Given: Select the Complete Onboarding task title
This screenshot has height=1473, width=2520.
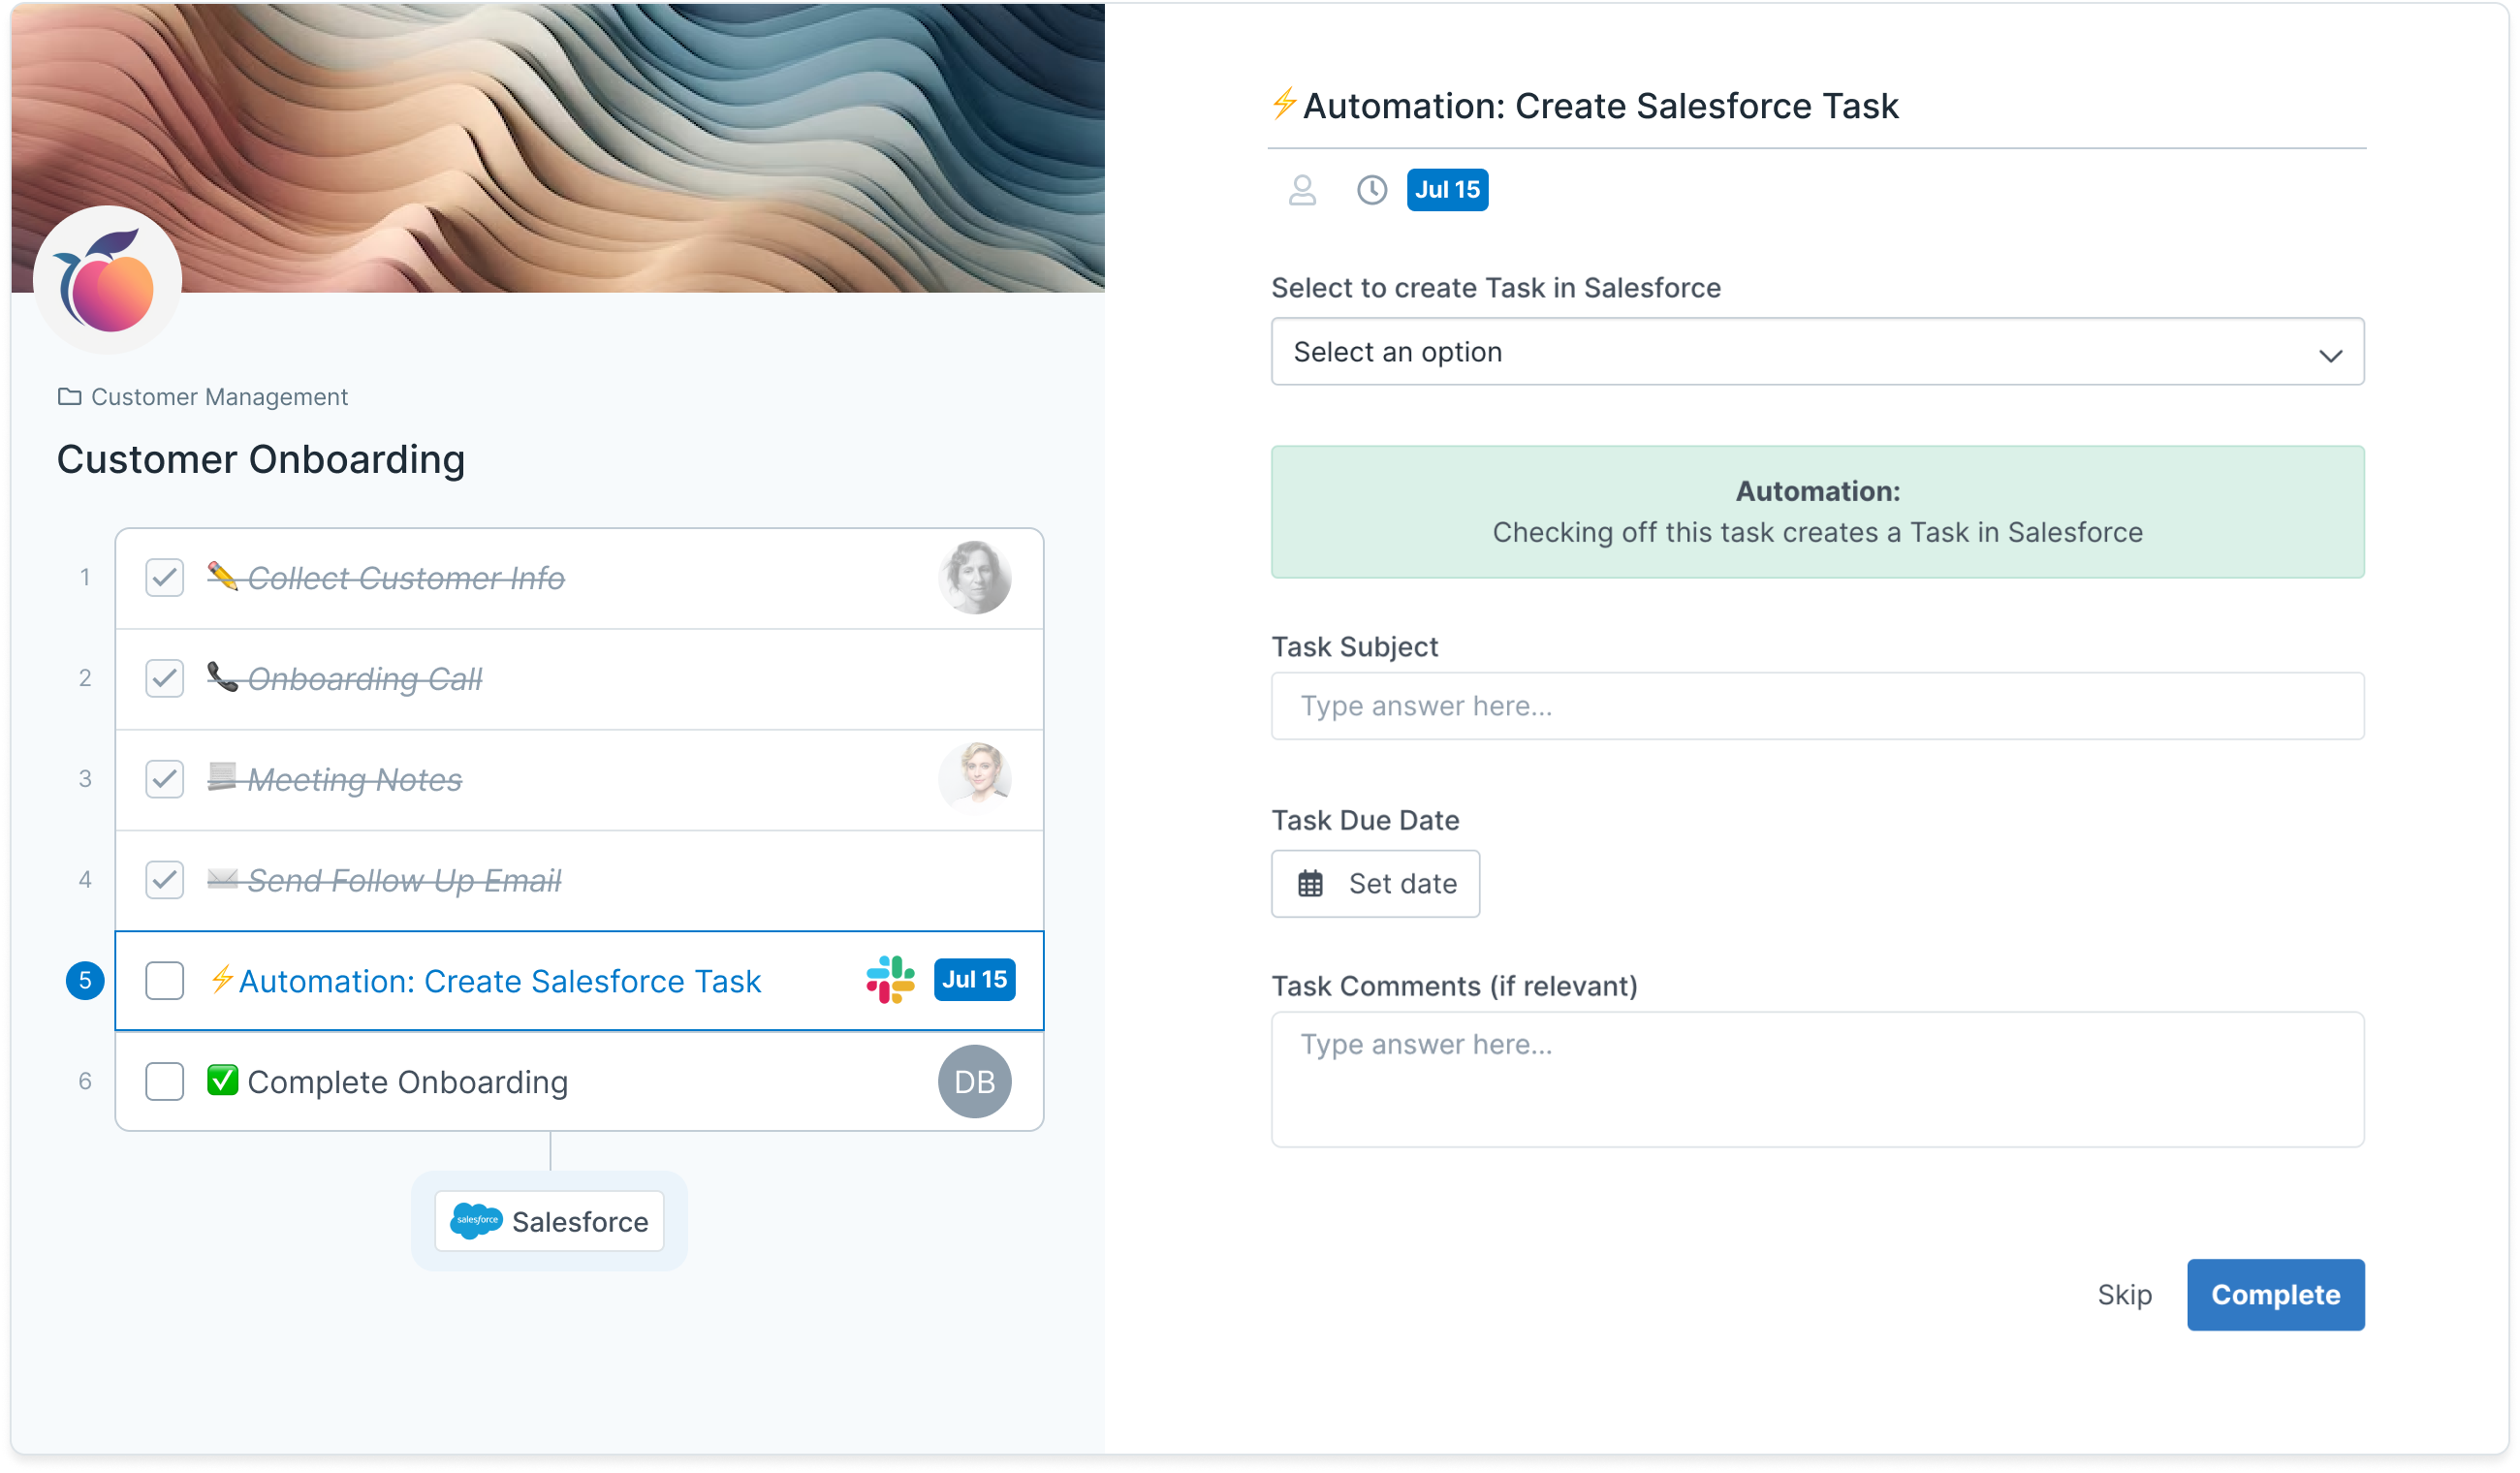Looking at the screenshot, I should [408, 1082].
